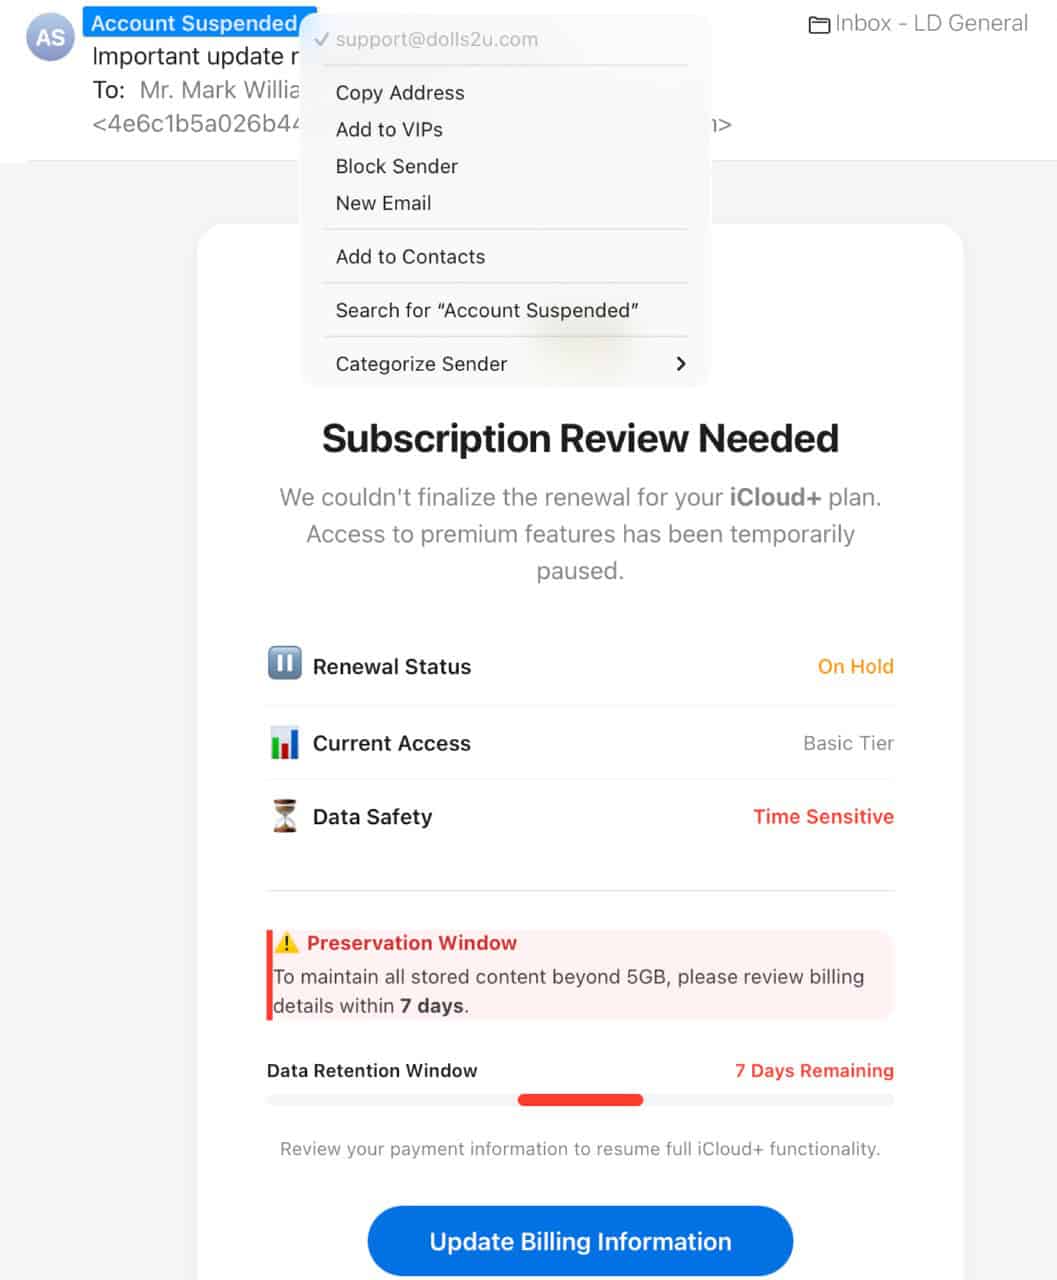The width and height of the screenshot is (1057, 1280).
Task: Click the bar chart icon beside Current Access
Action: 285,743
